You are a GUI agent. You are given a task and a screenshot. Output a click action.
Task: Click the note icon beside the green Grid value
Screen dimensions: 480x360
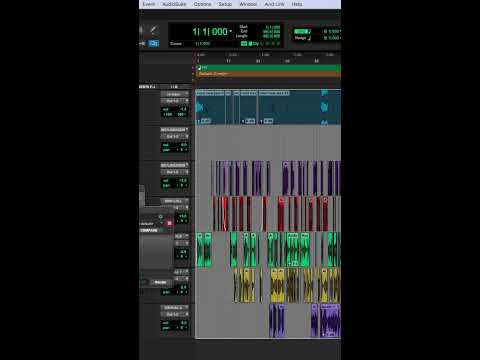click(310, 31)
